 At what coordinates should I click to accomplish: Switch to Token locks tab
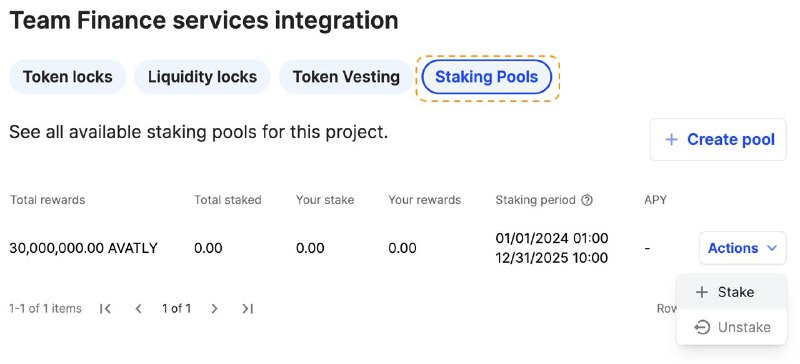tap(67, 77)
